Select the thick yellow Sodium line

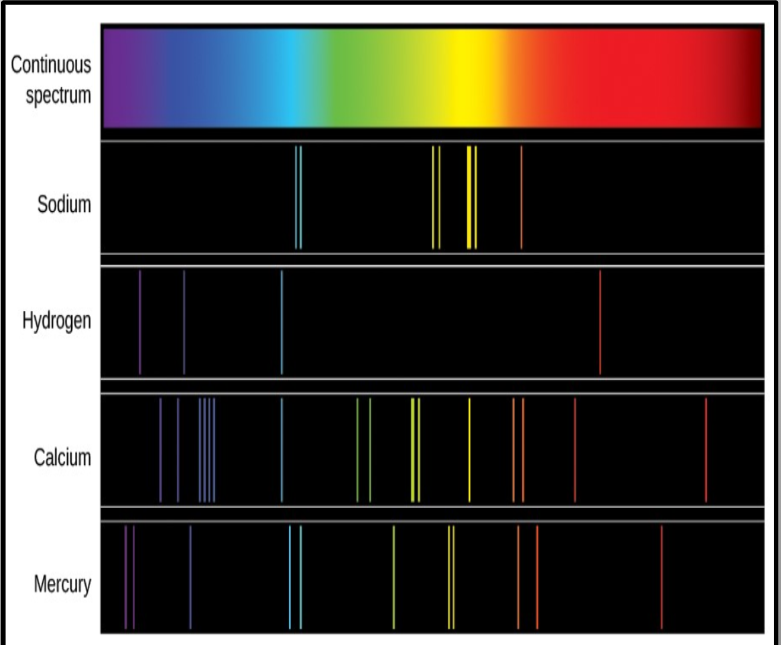coord(469,197)
